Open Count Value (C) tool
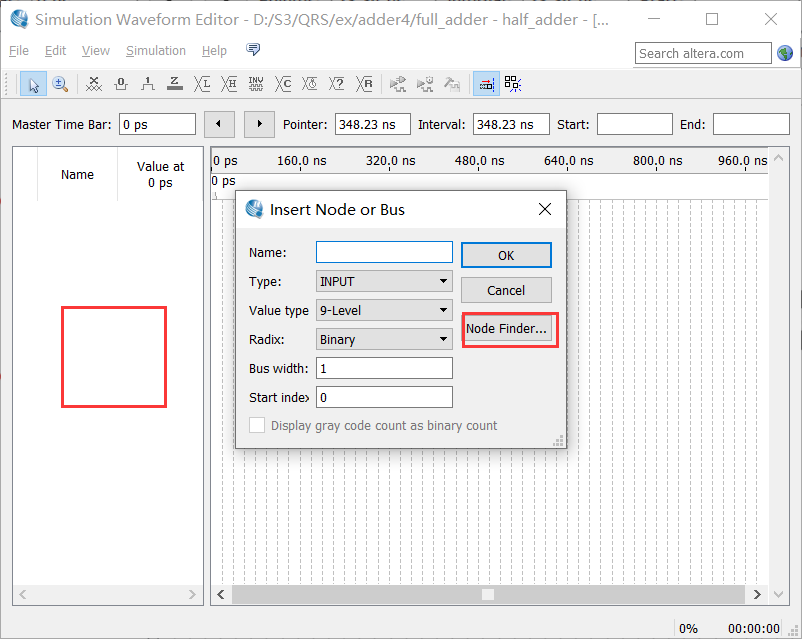 pyautogui.click(x=283, y=84)
